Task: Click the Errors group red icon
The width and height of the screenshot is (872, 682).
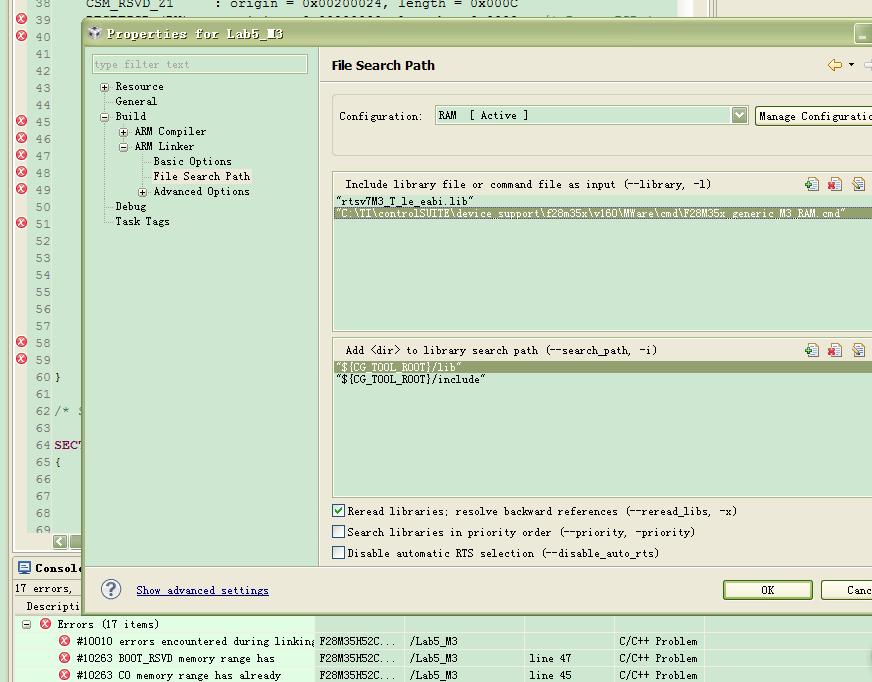Action: (46, 624)
